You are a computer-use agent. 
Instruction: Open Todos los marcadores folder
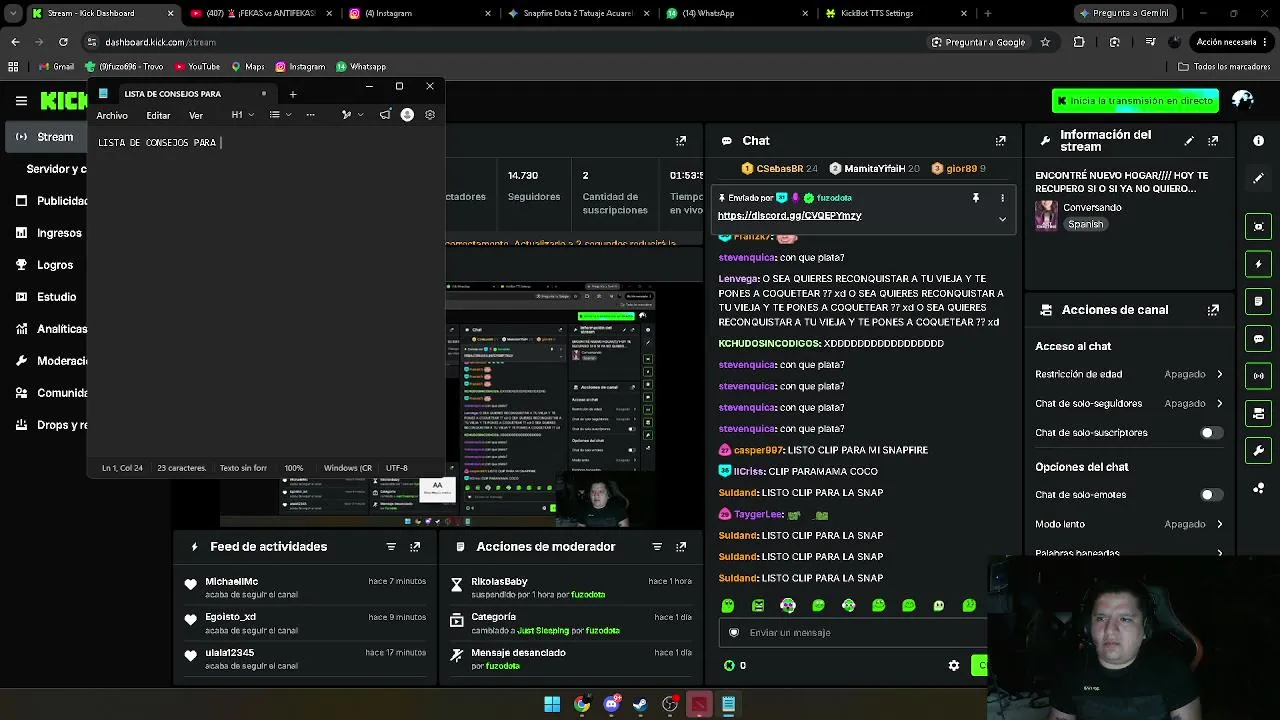click(1224, 67)
